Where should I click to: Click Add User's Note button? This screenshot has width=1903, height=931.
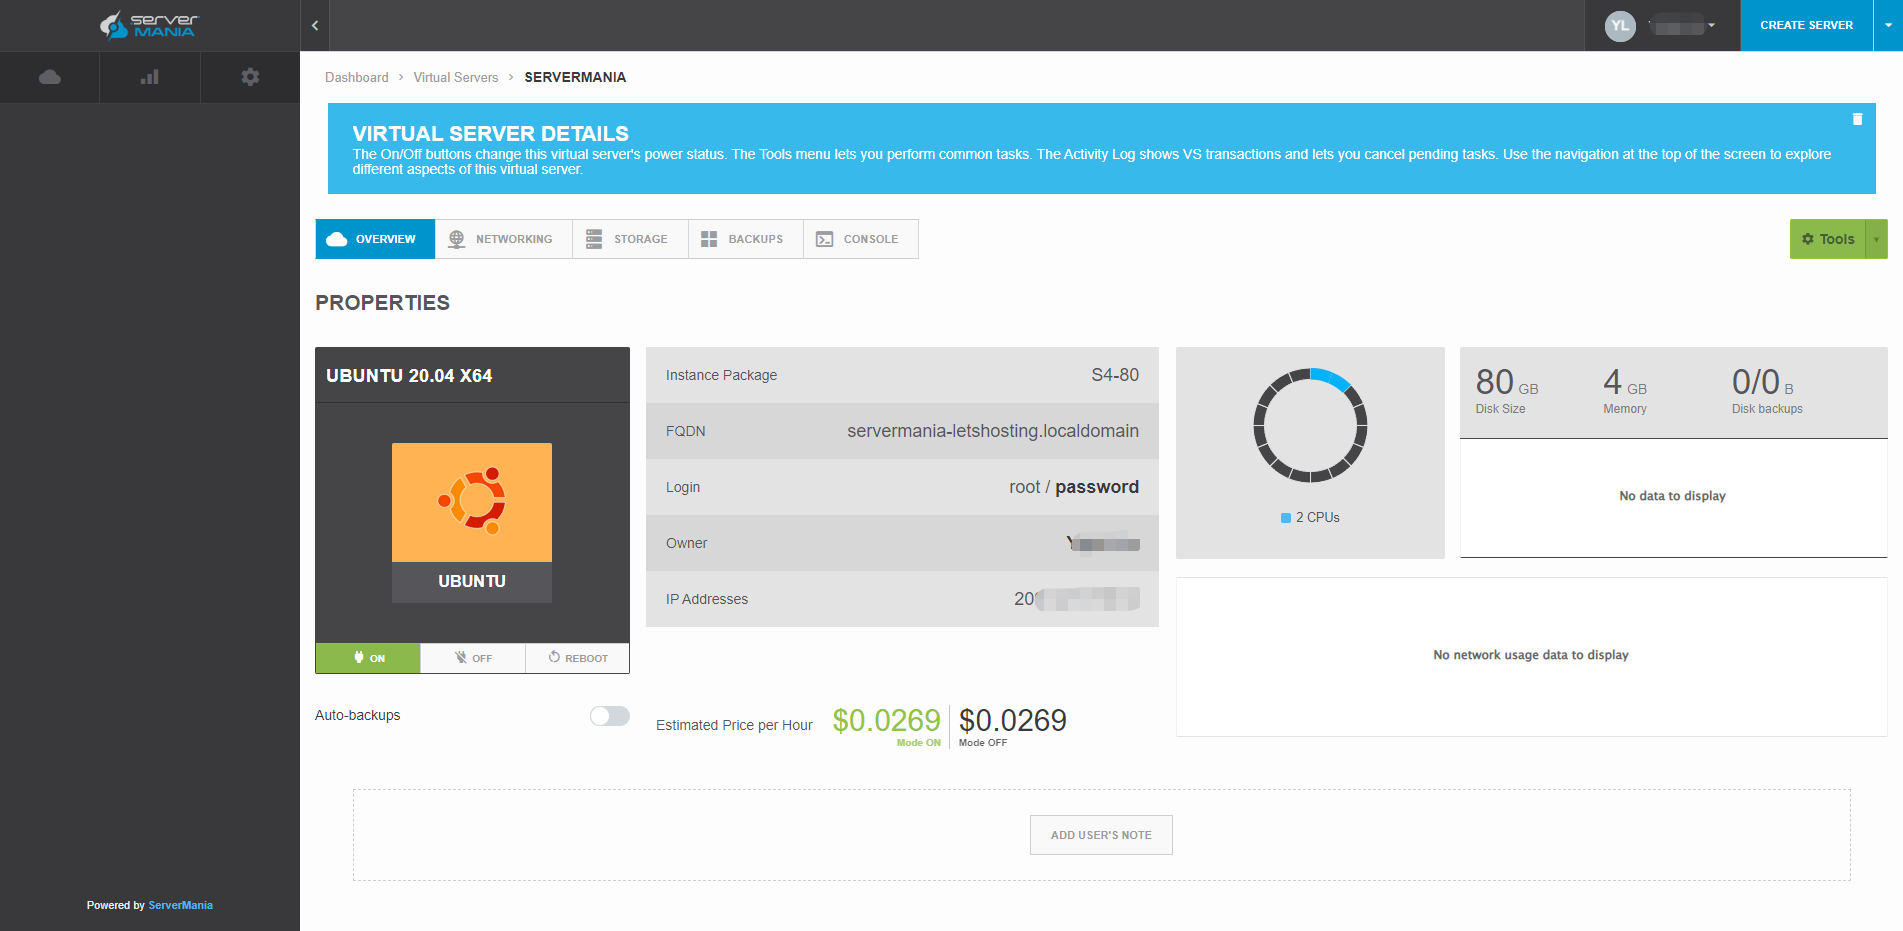coord(1101,835)
